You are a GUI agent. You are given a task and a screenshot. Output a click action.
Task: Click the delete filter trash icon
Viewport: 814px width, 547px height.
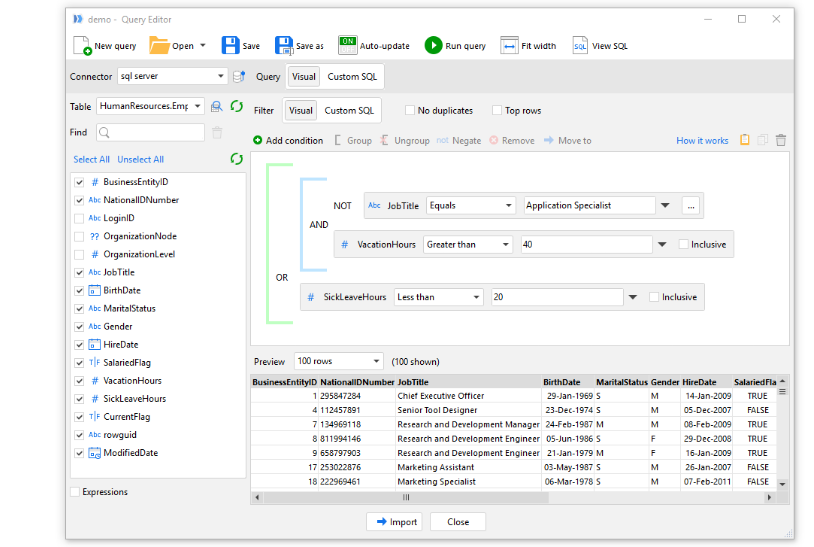pos(781,140)
